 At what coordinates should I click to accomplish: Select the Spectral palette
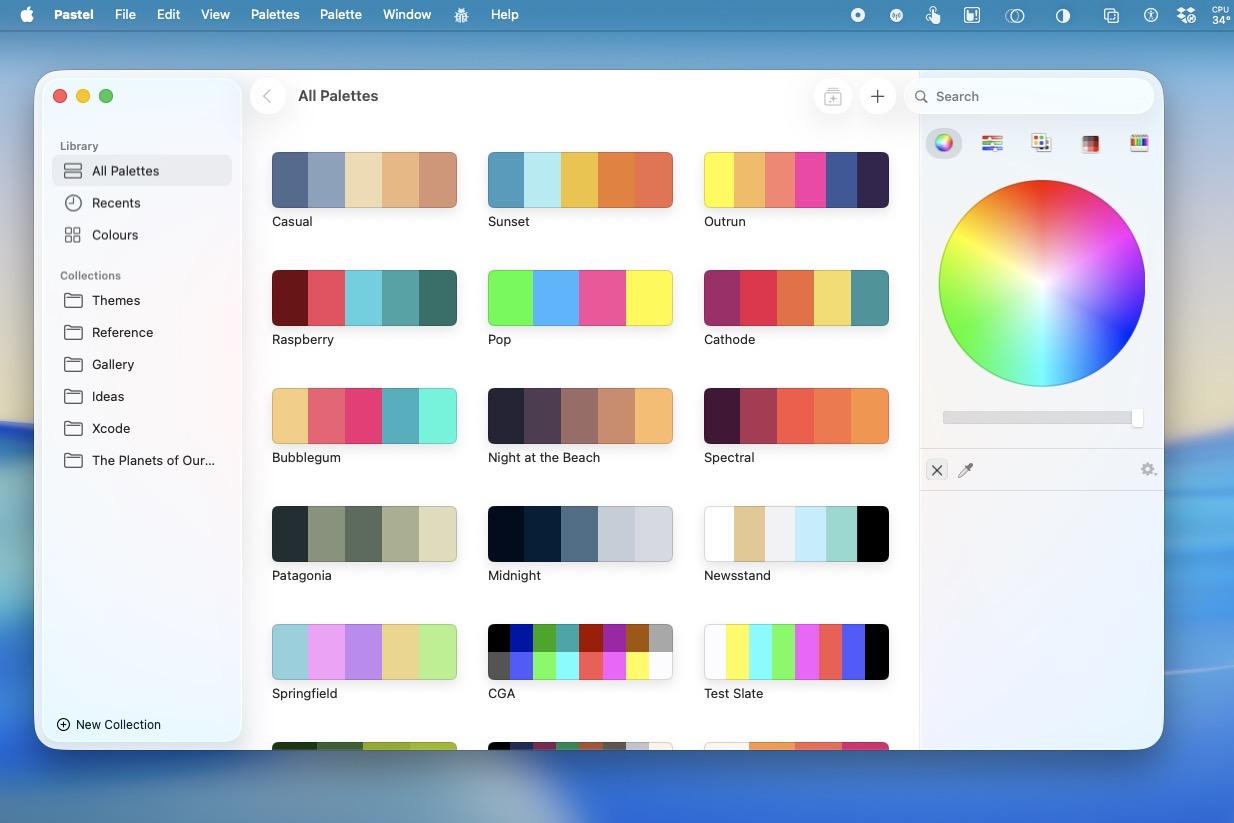(796, 416)
